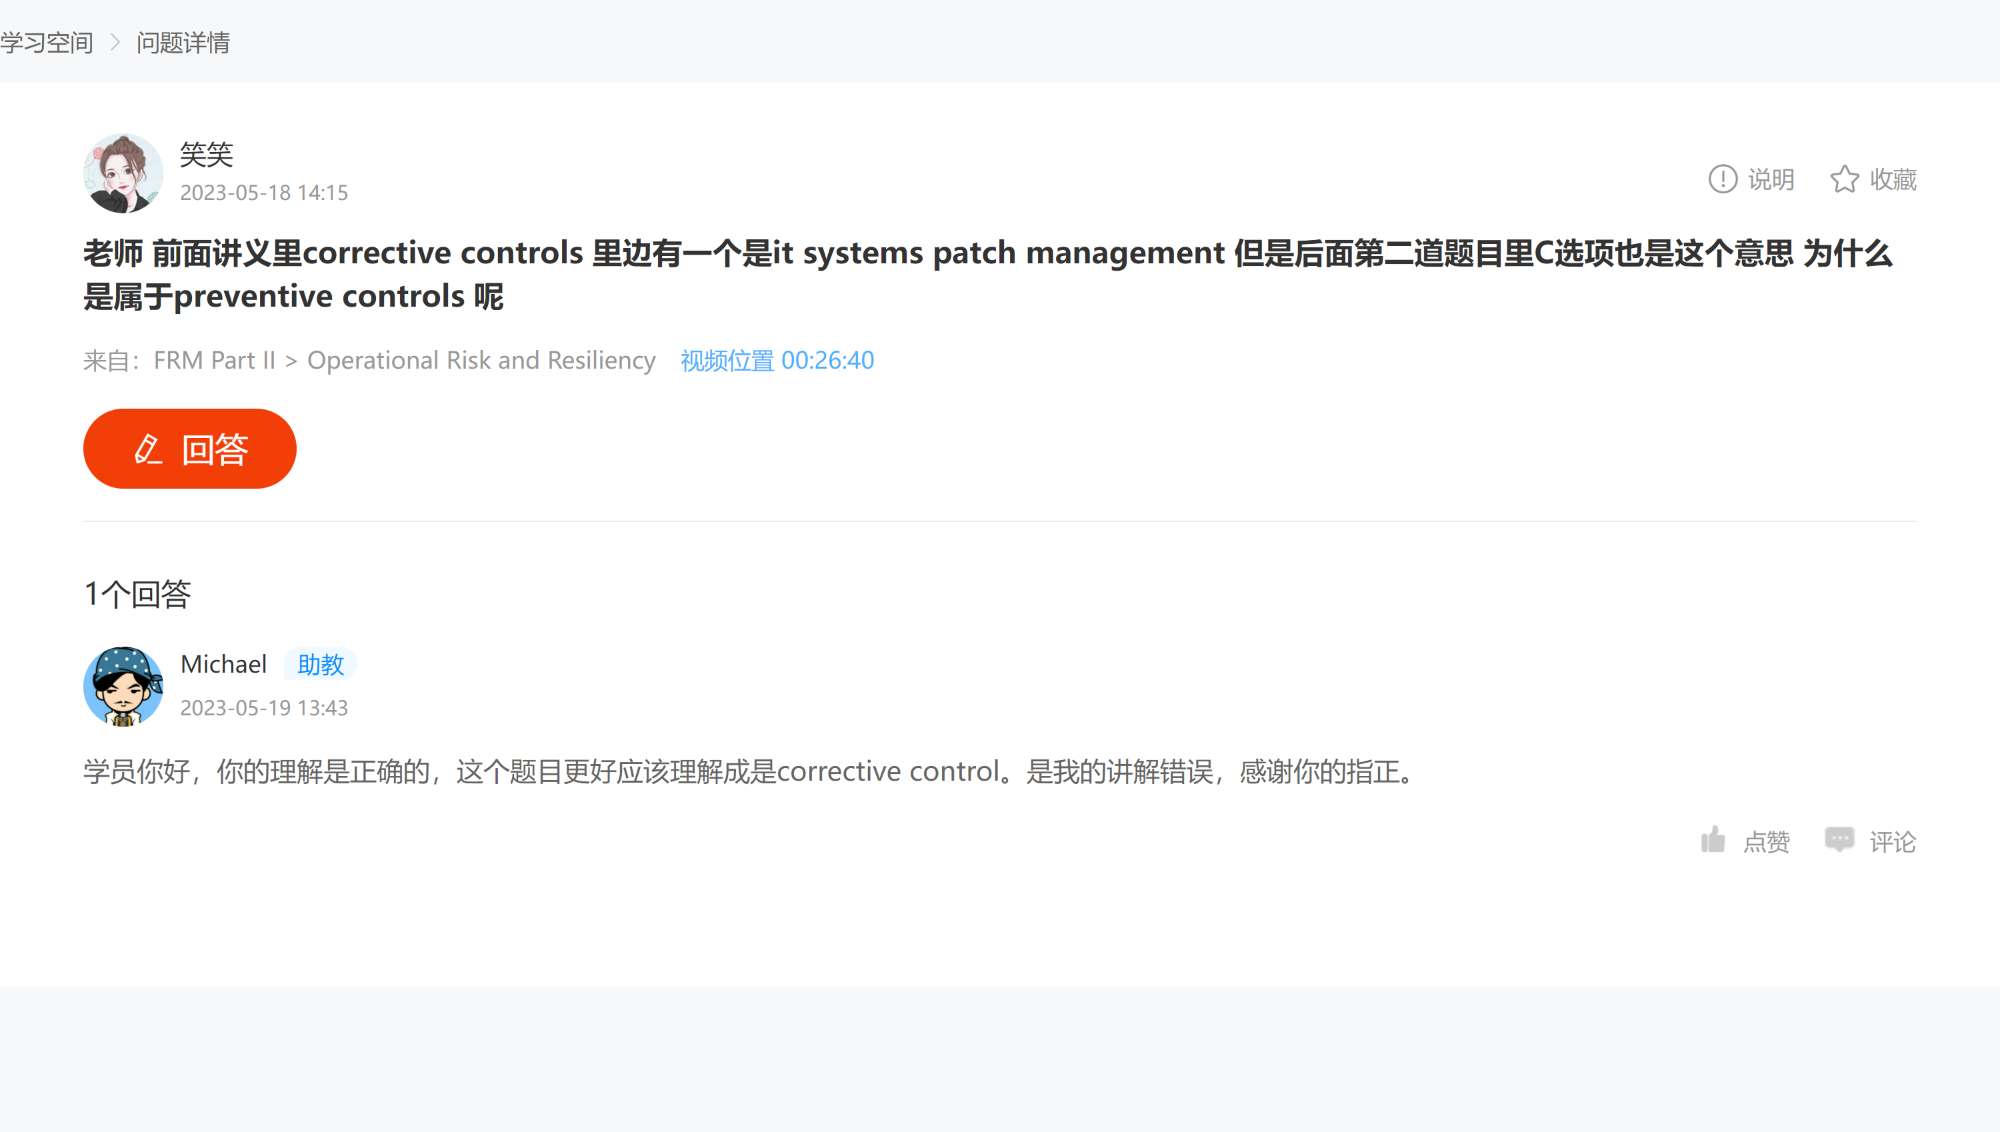Open 笑笑's profile avatar
The image size is (2000, 1132).
click(123, 173)
